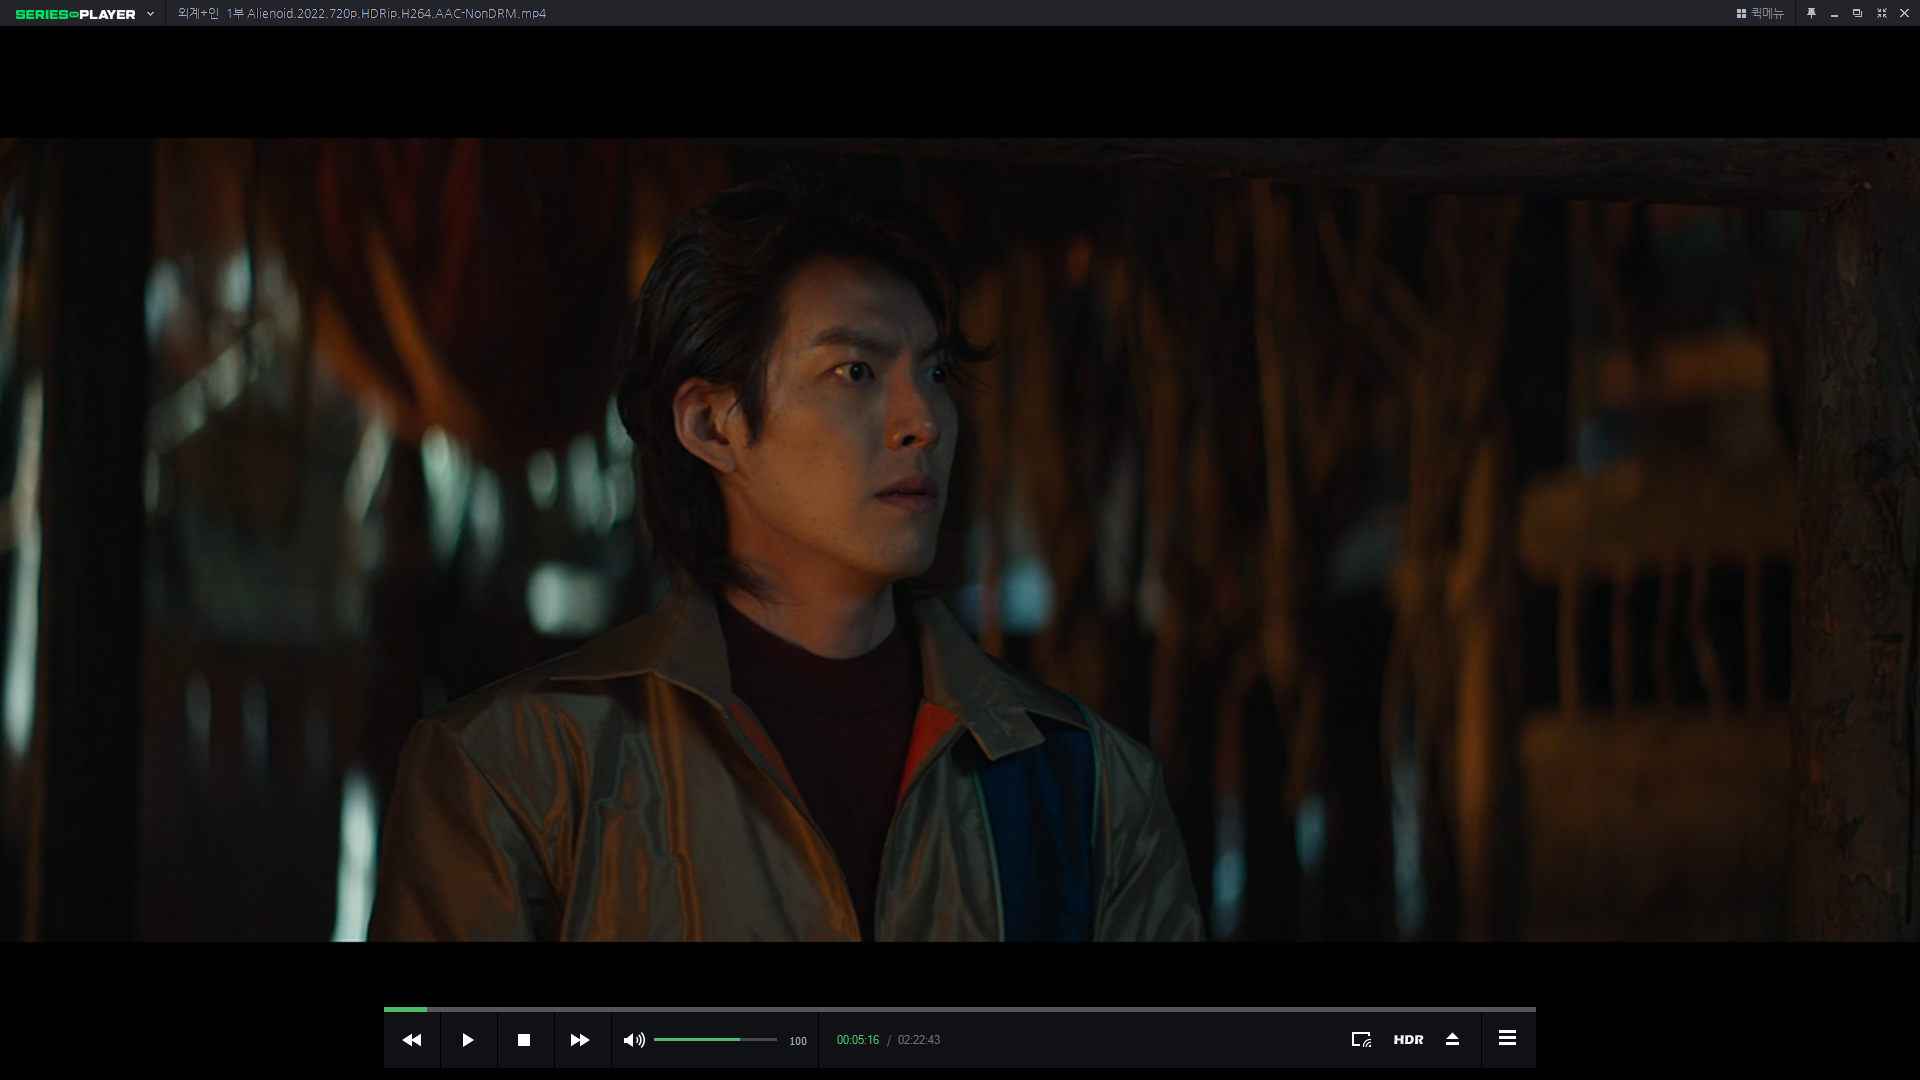Adjust the volume slider
The height and width of the screenshot is (1080, 1920).
715,1040
